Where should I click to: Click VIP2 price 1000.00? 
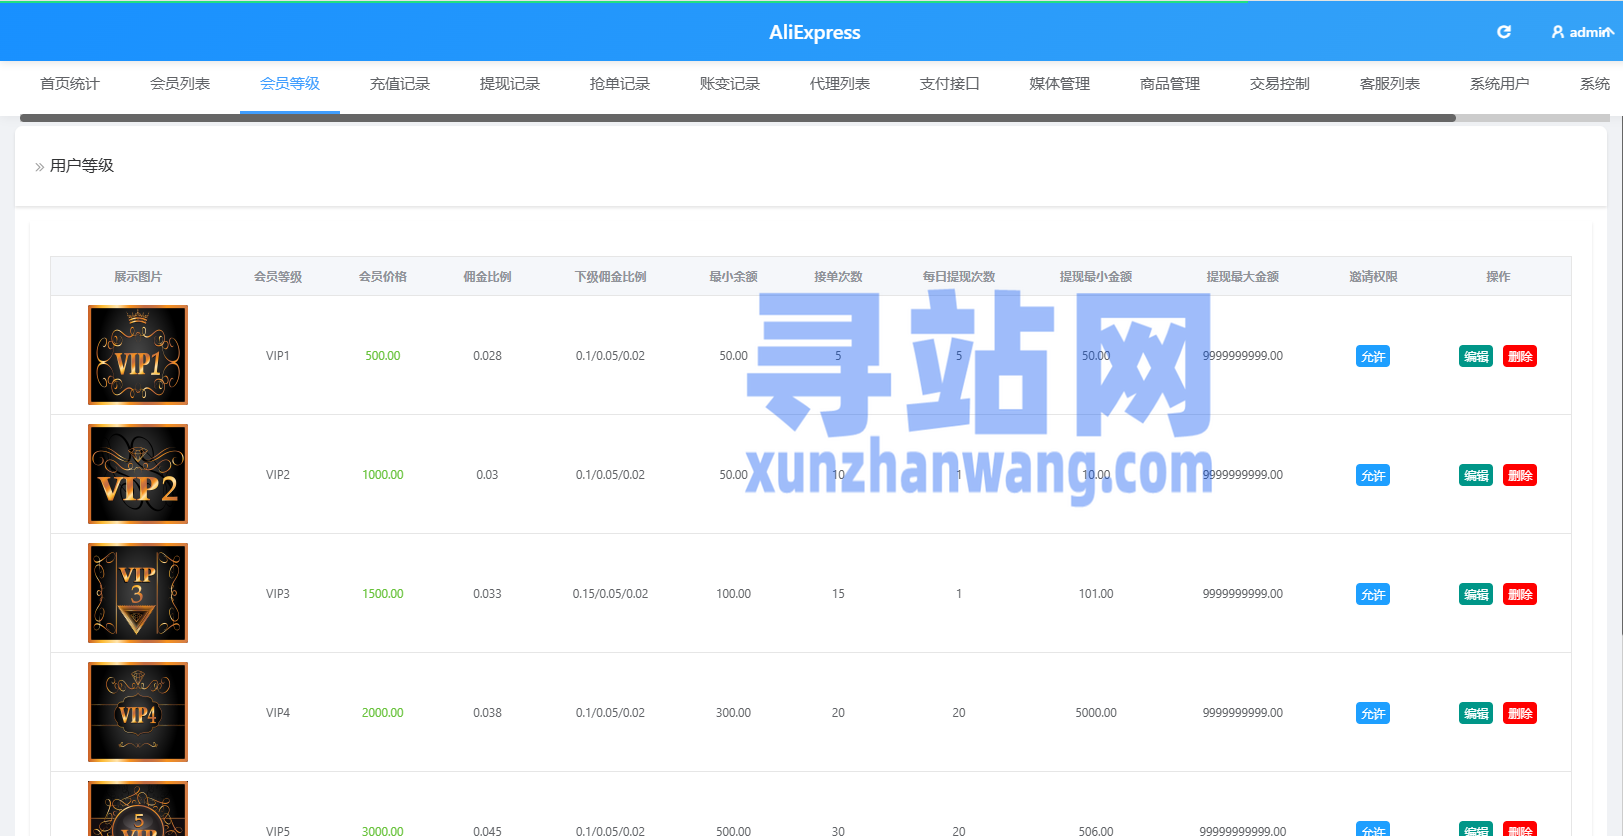383,475
